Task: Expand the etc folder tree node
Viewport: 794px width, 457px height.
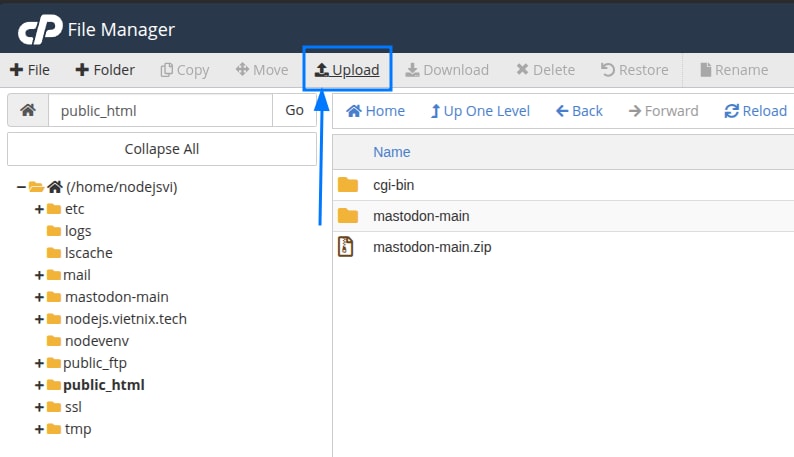Action: pos(39,209)
